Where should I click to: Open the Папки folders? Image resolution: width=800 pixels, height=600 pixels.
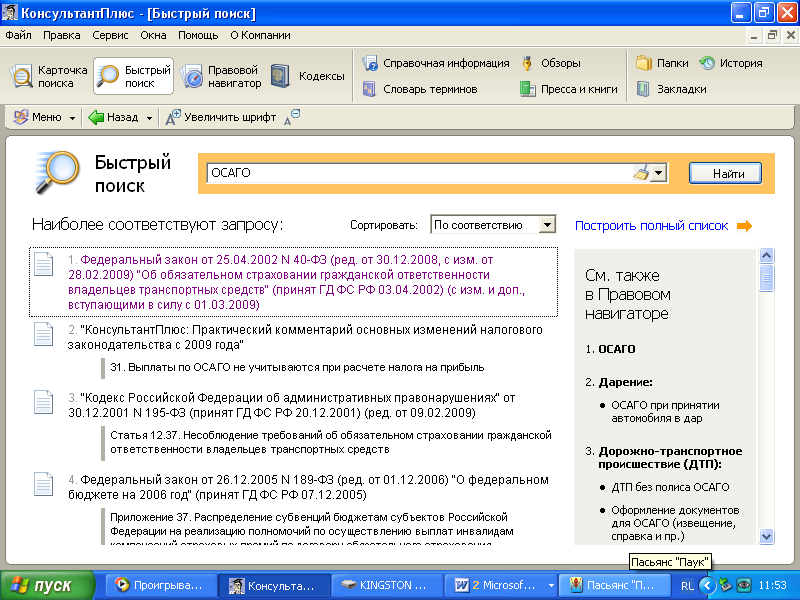coord(662,63)
